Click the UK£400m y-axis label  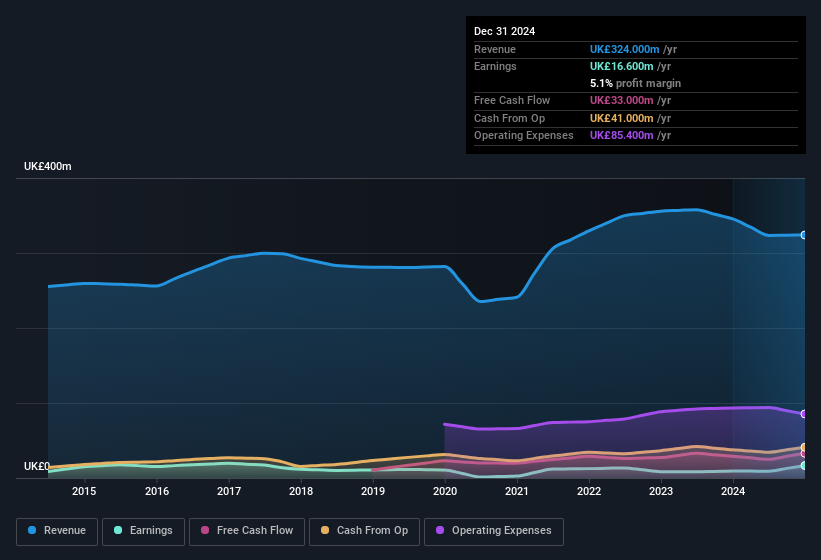pos(48,166)
